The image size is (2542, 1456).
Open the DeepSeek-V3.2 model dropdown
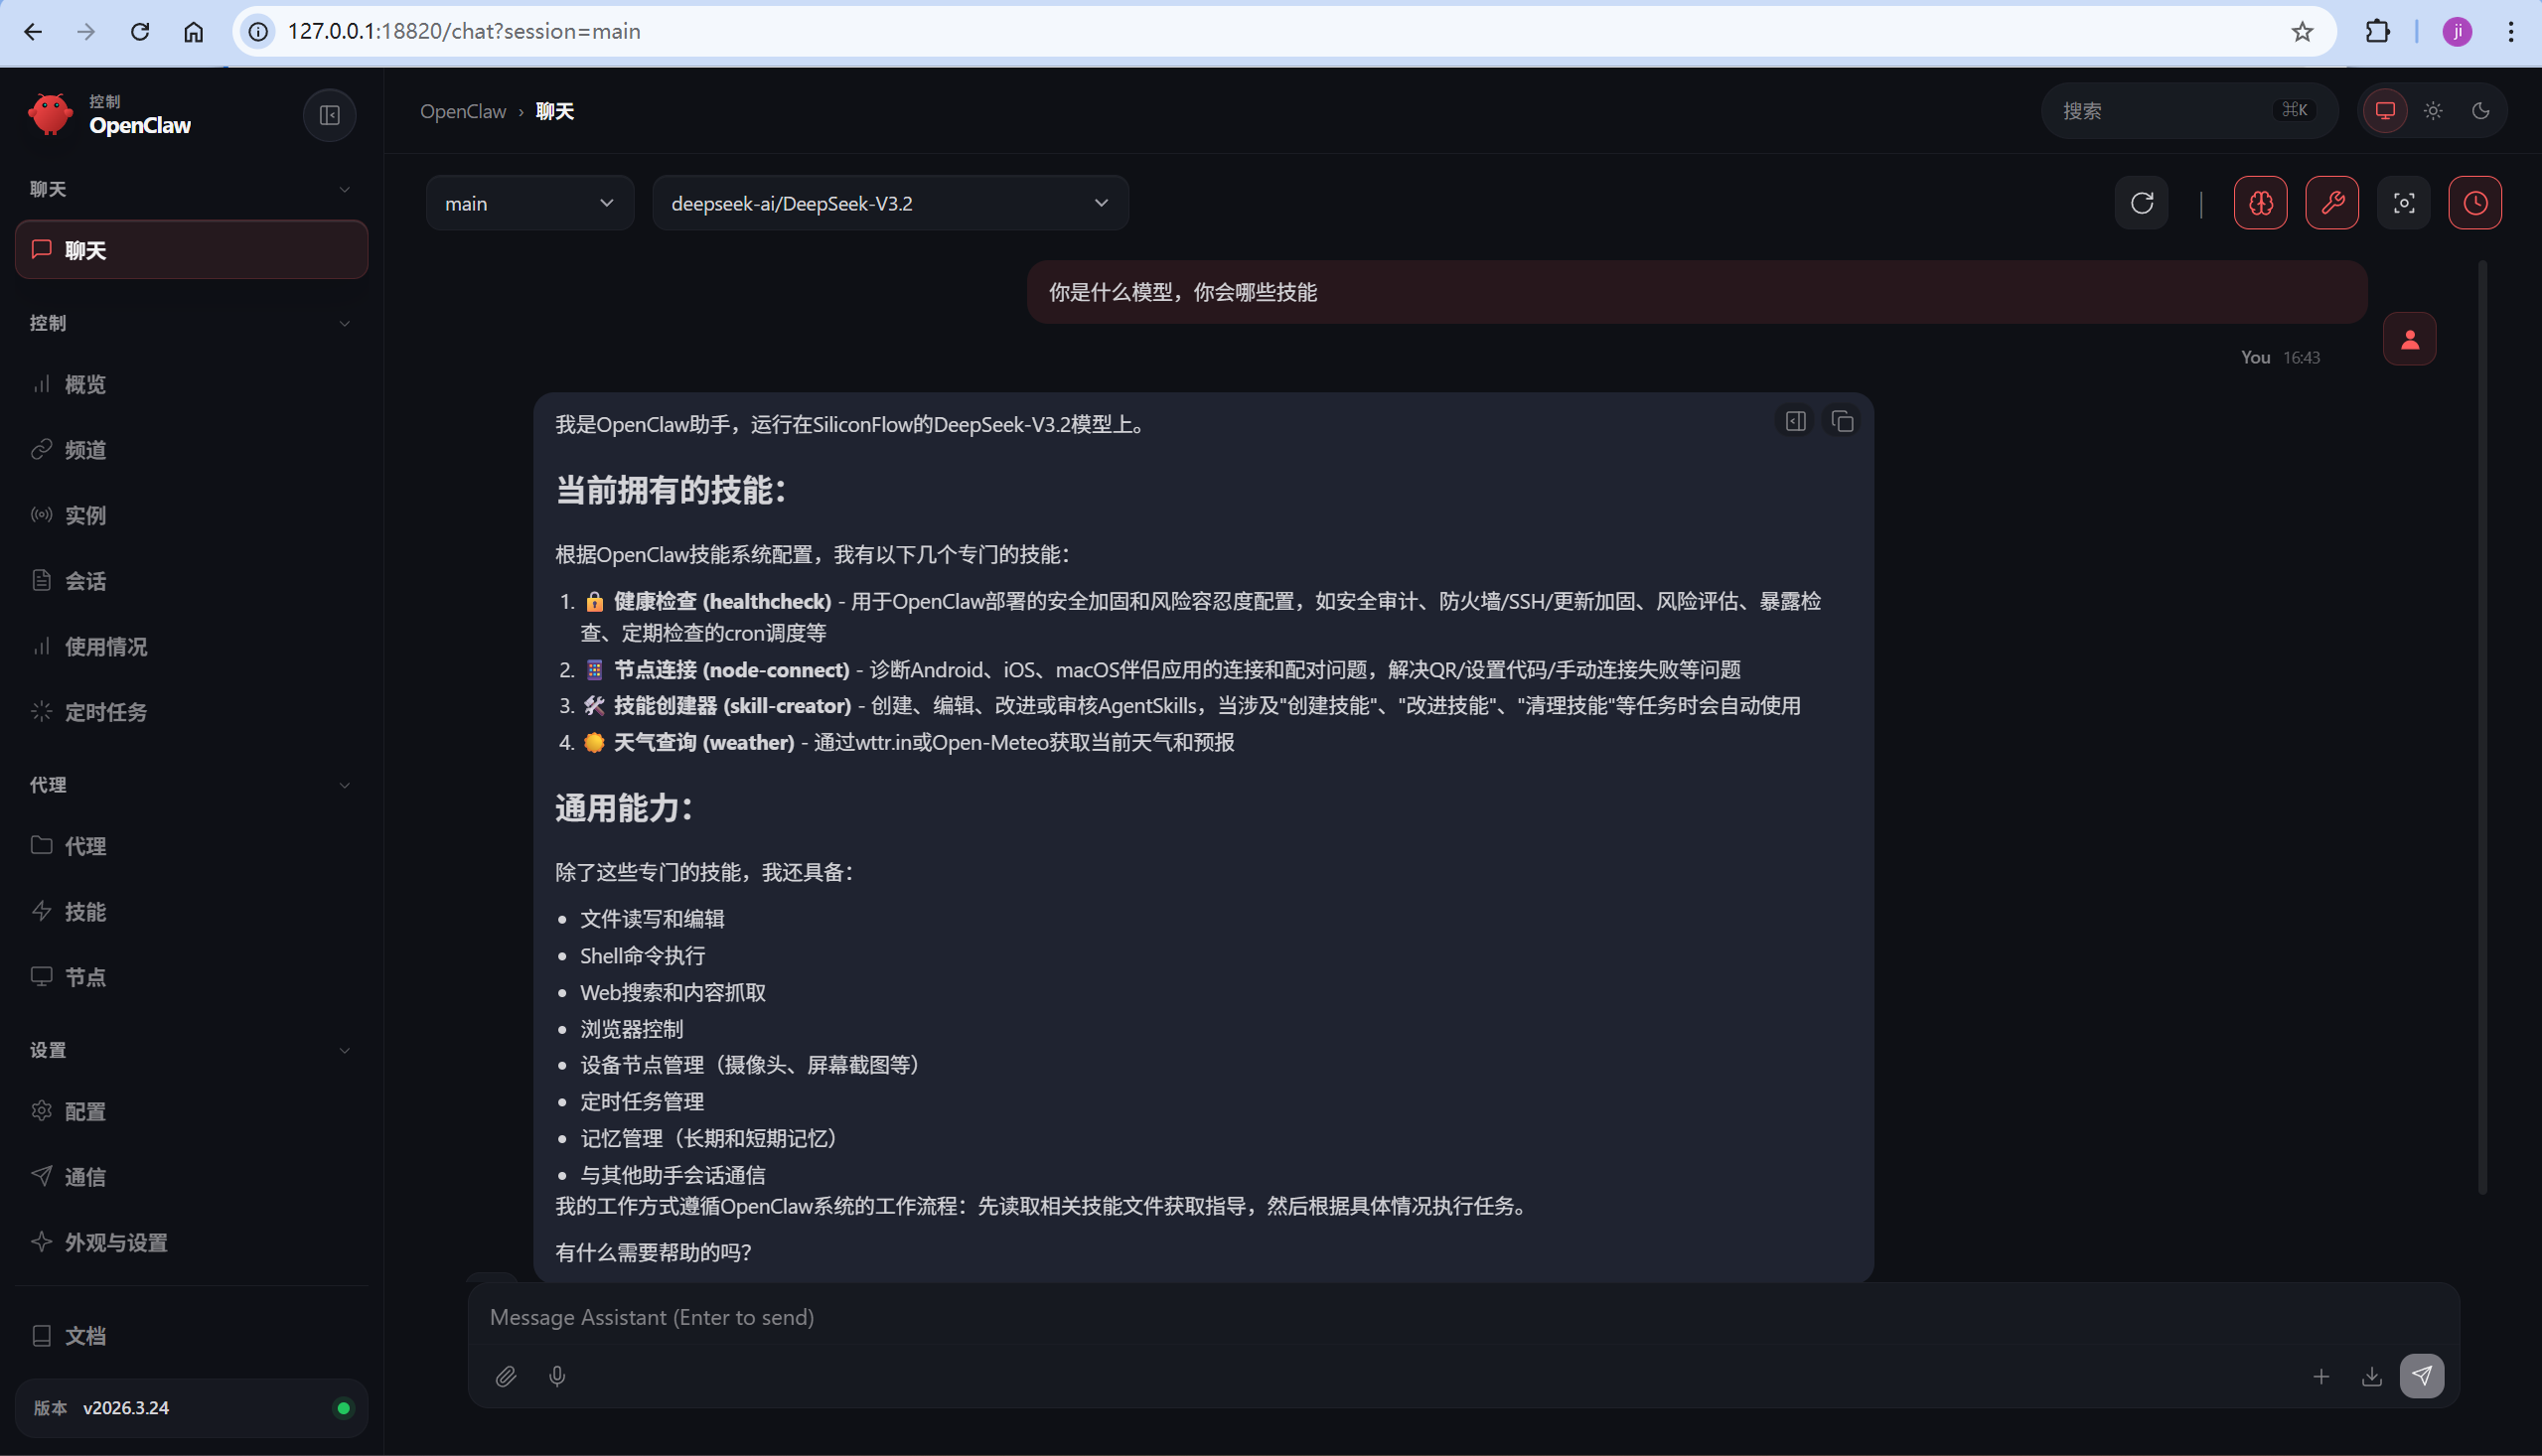[889, 203]
